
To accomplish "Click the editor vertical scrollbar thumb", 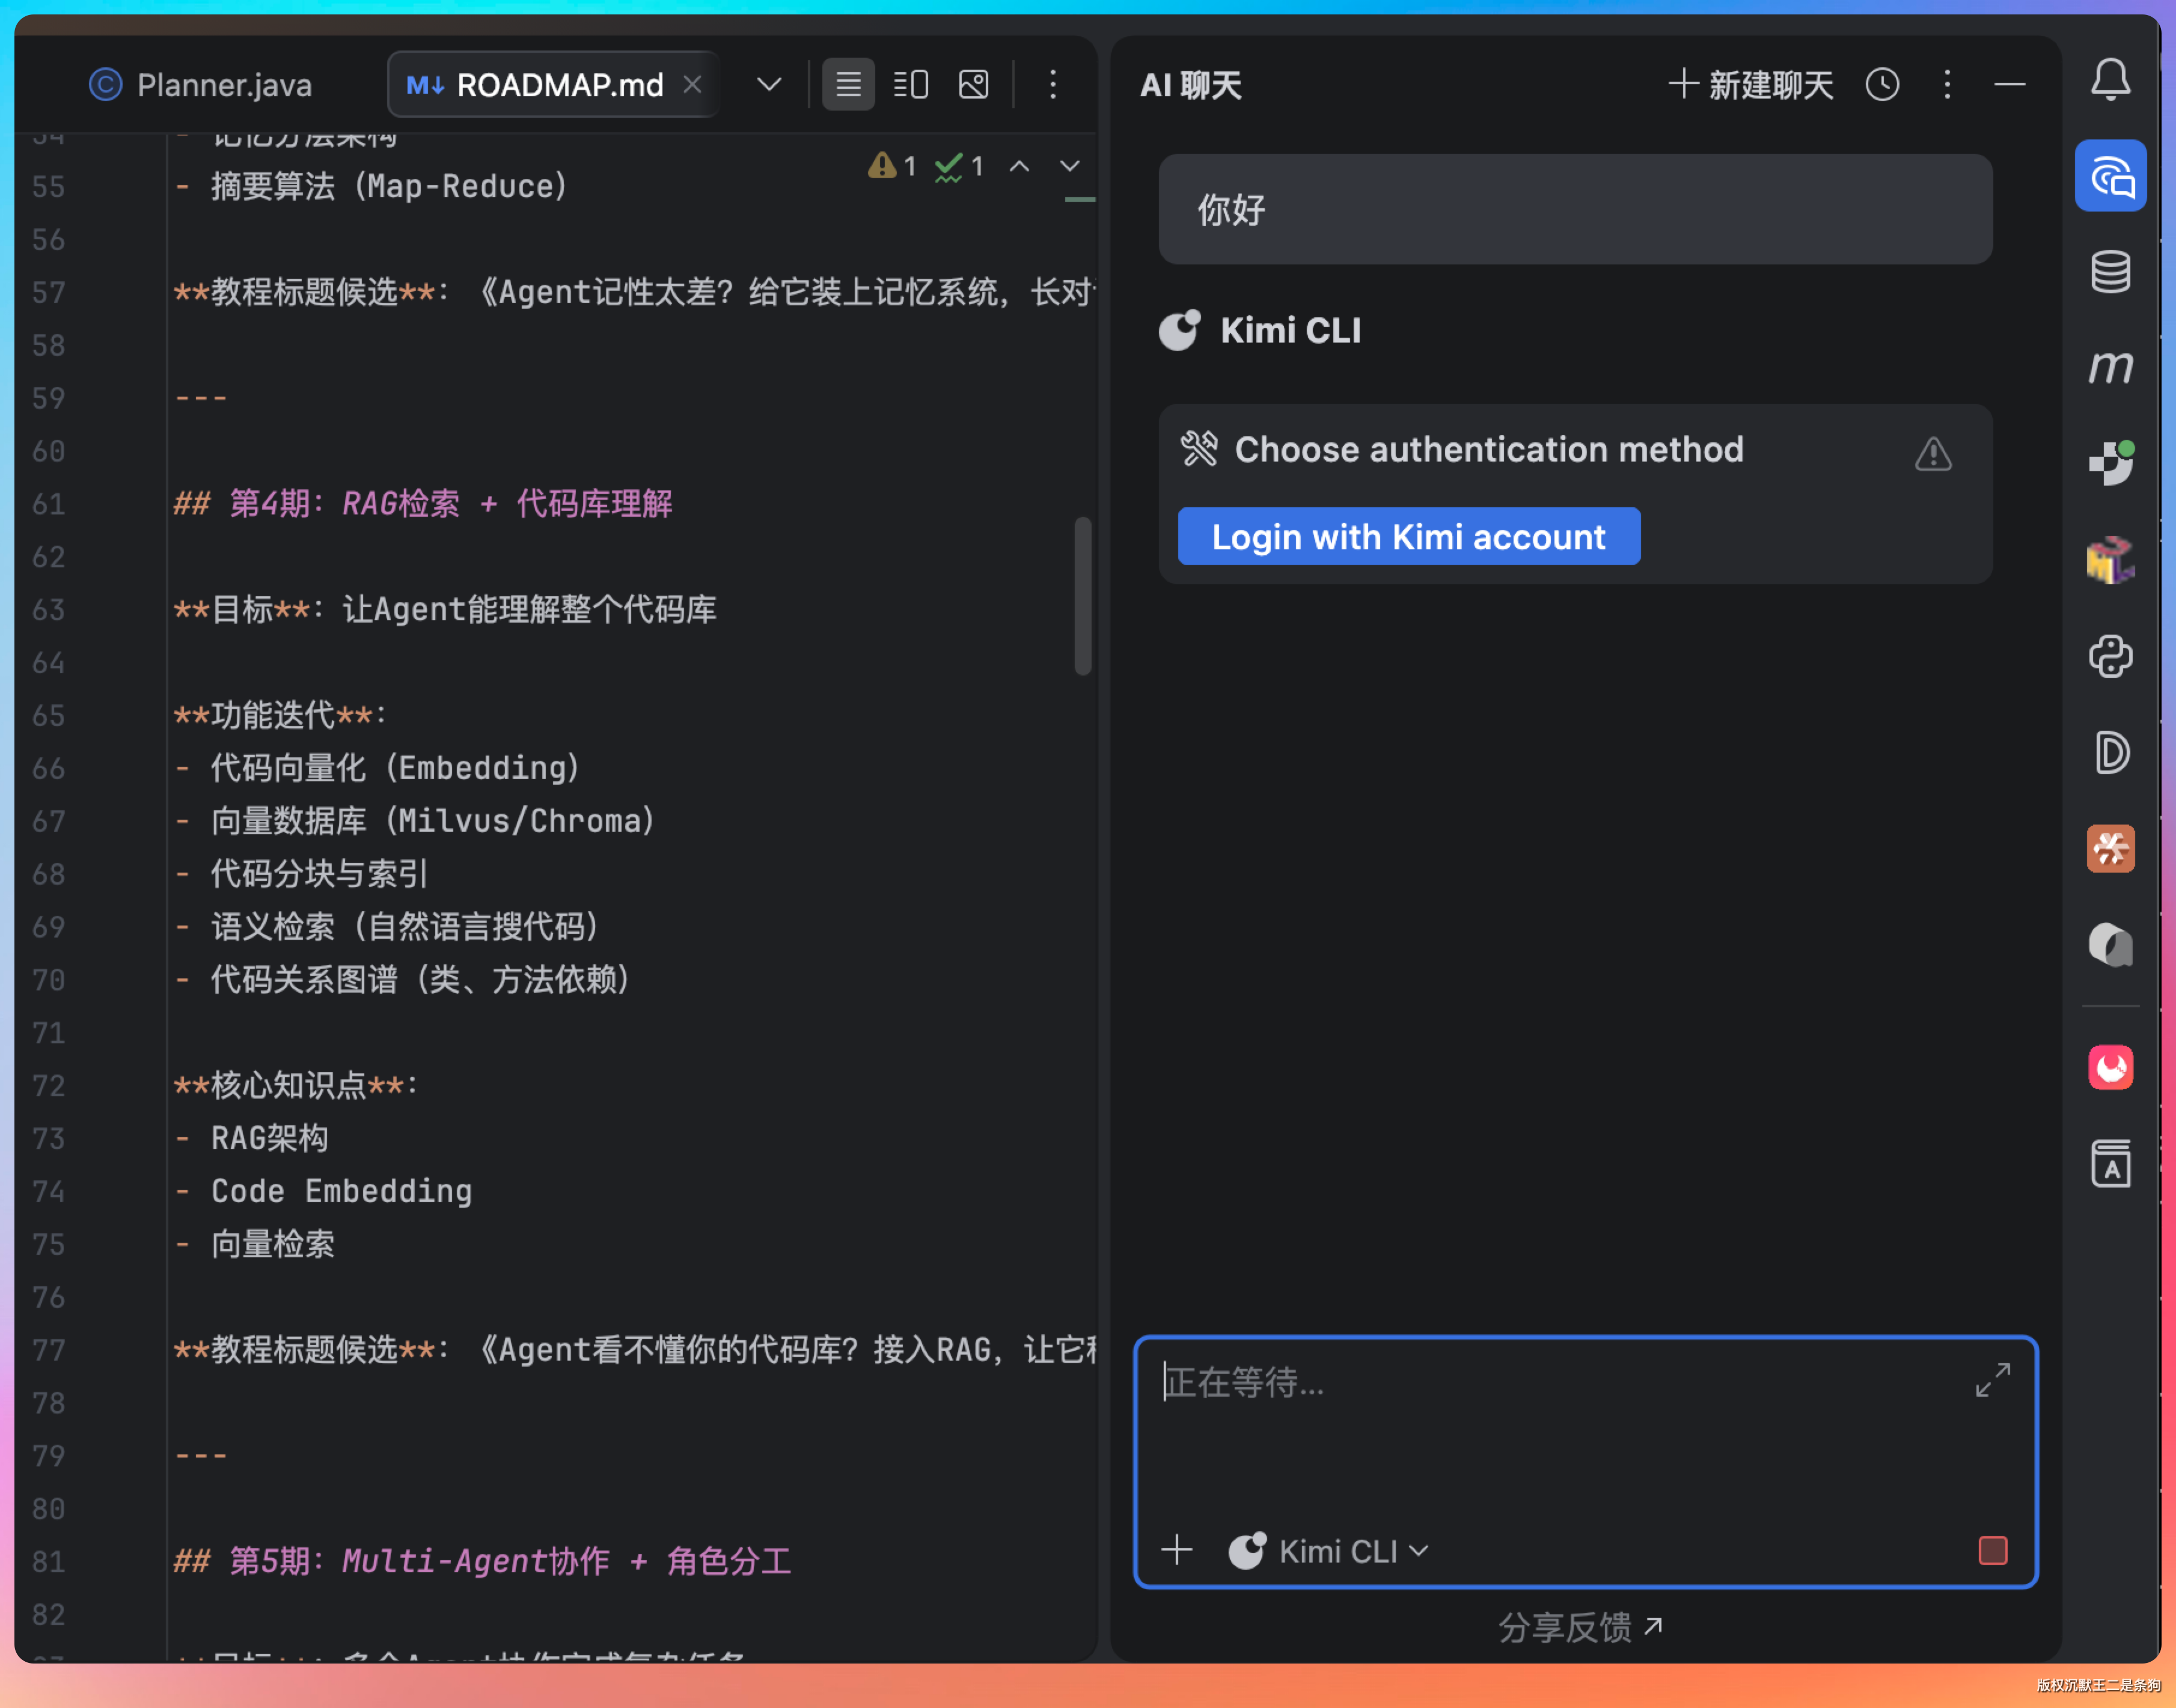I will [x=1082, y=596].
